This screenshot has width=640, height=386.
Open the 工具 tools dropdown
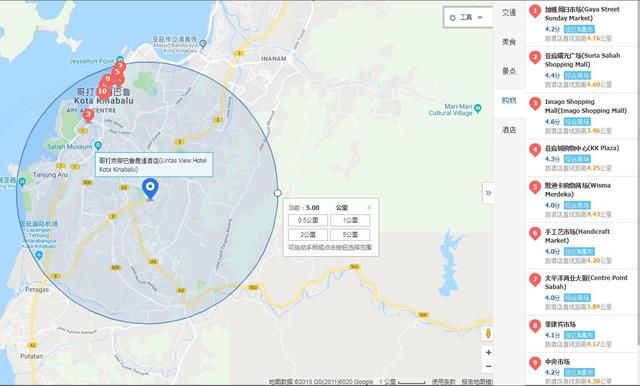(467, 18)
